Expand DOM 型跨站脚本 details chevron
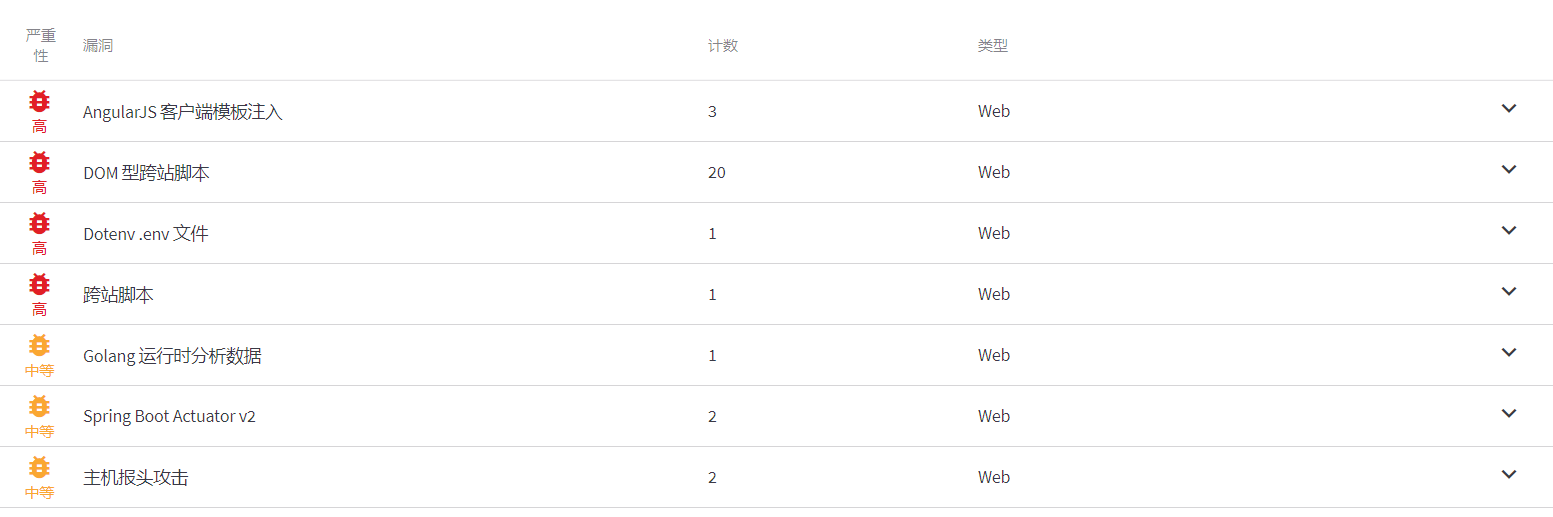 [1509, 169]
